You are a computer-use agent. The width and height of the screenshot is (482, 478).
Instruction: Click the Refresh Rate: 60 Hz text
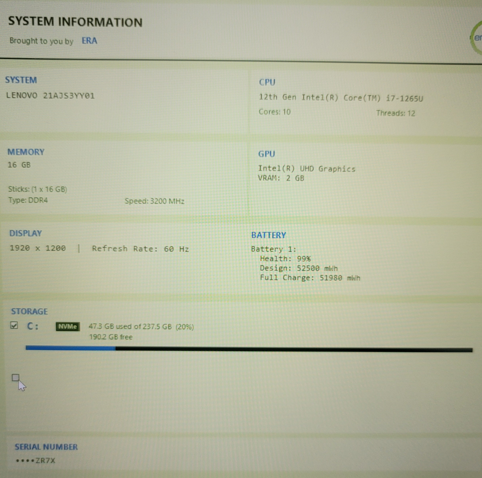pos(140,249)
